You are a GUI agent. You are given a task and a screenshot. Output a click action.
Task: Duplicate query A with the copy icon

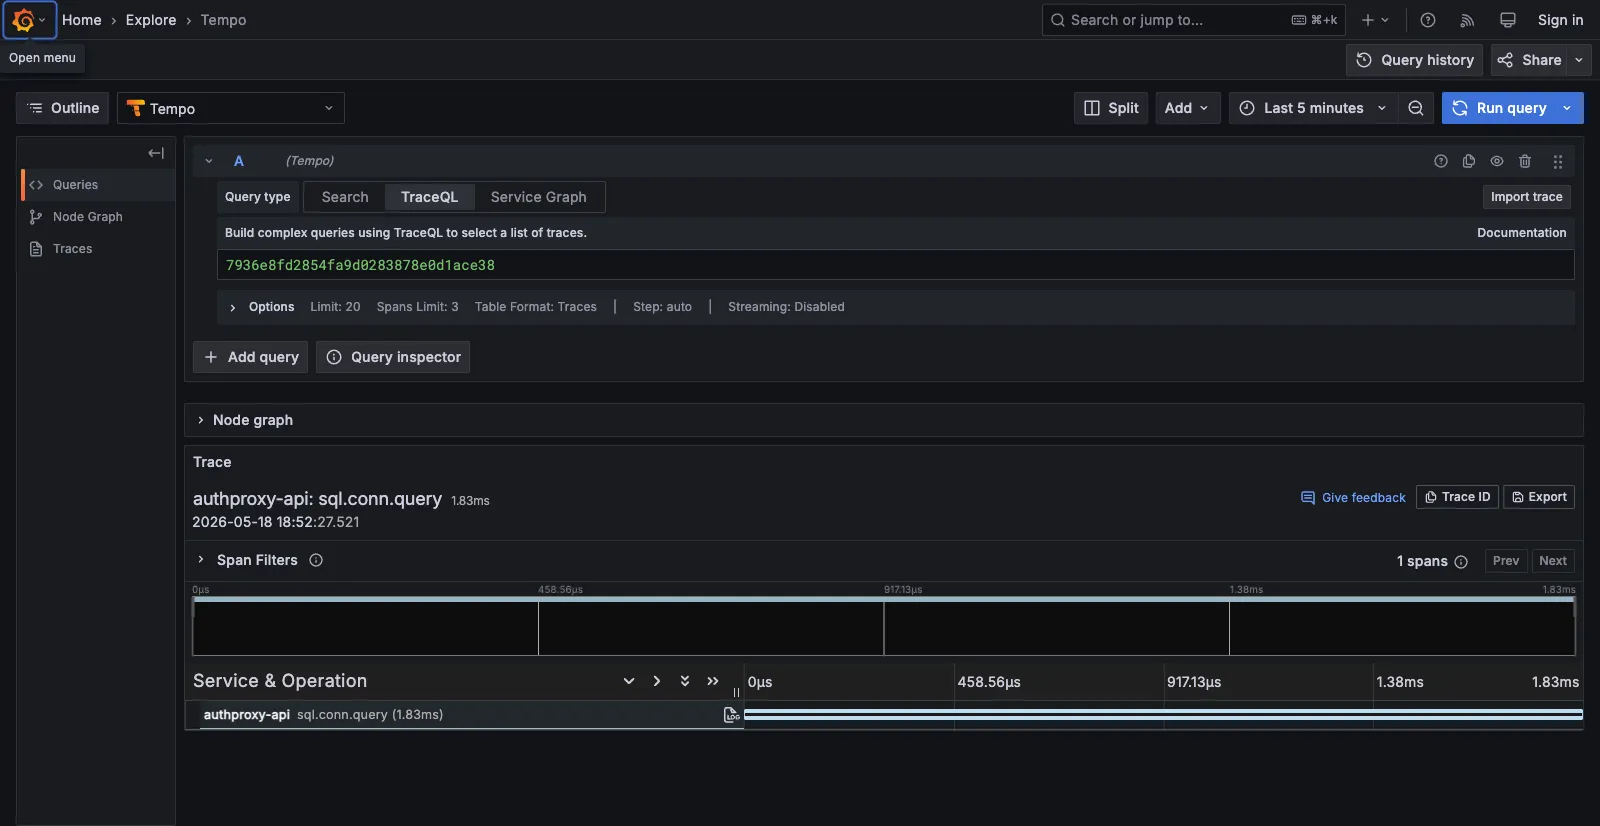(1469, 161)
